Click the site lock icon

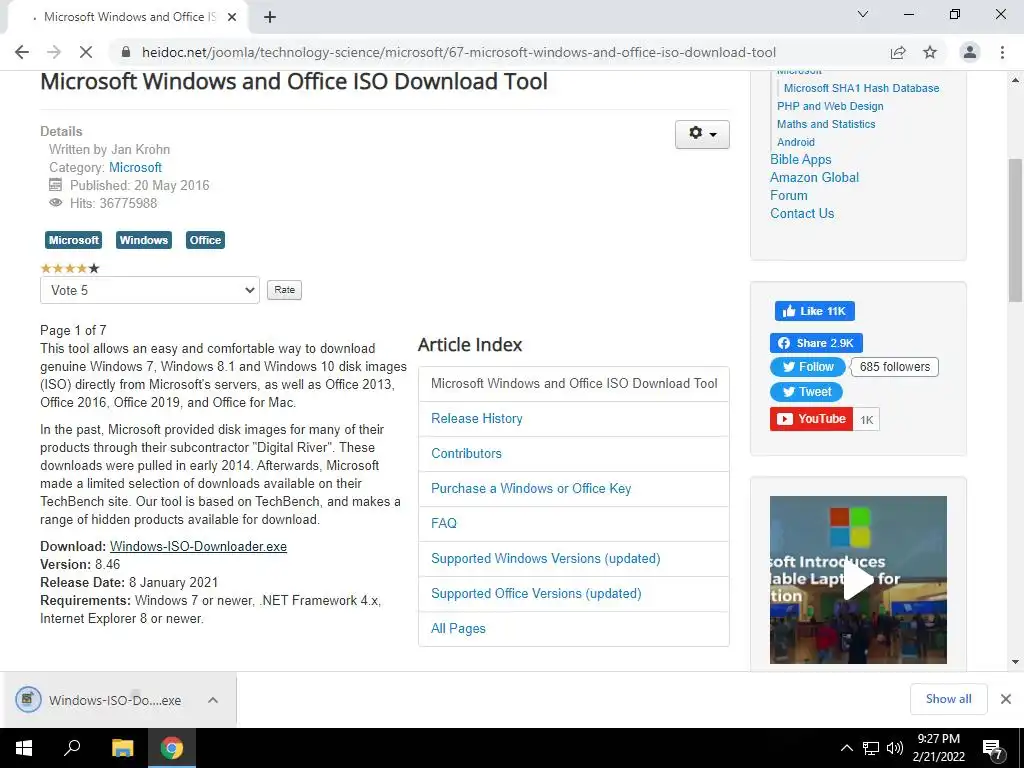[x=127, y=52]
